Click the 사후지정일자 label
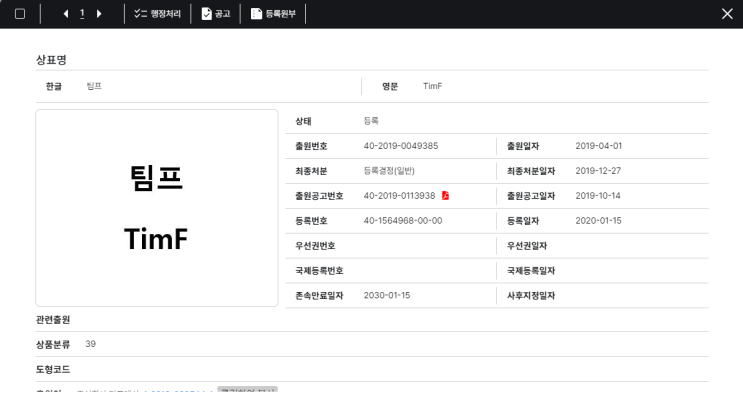The height and width of the screenshot is (396, 743). click(x=531, y=296)
